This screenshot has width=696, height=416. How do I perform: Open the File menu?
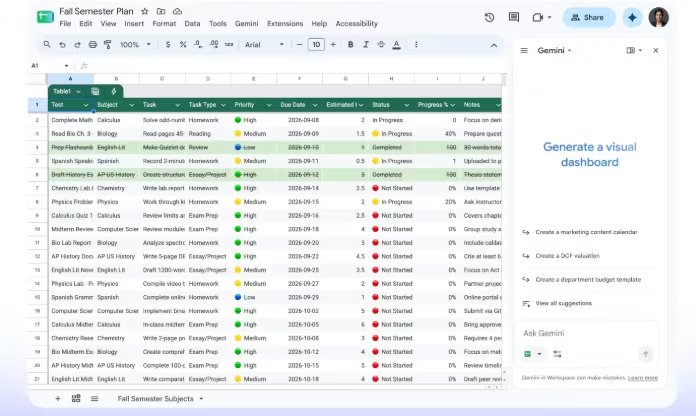coord(65,24)
